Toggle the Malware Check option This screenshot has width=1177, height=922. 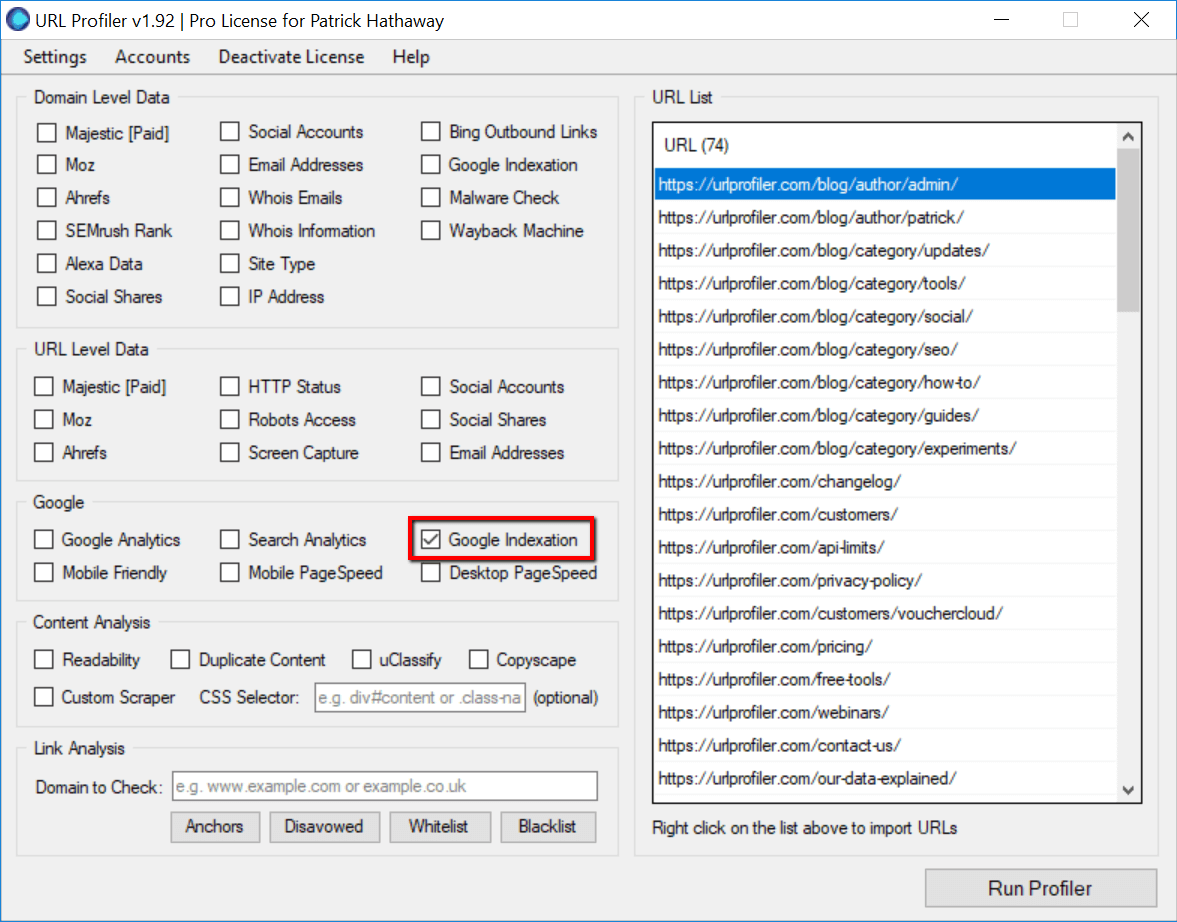coord(430,197)
